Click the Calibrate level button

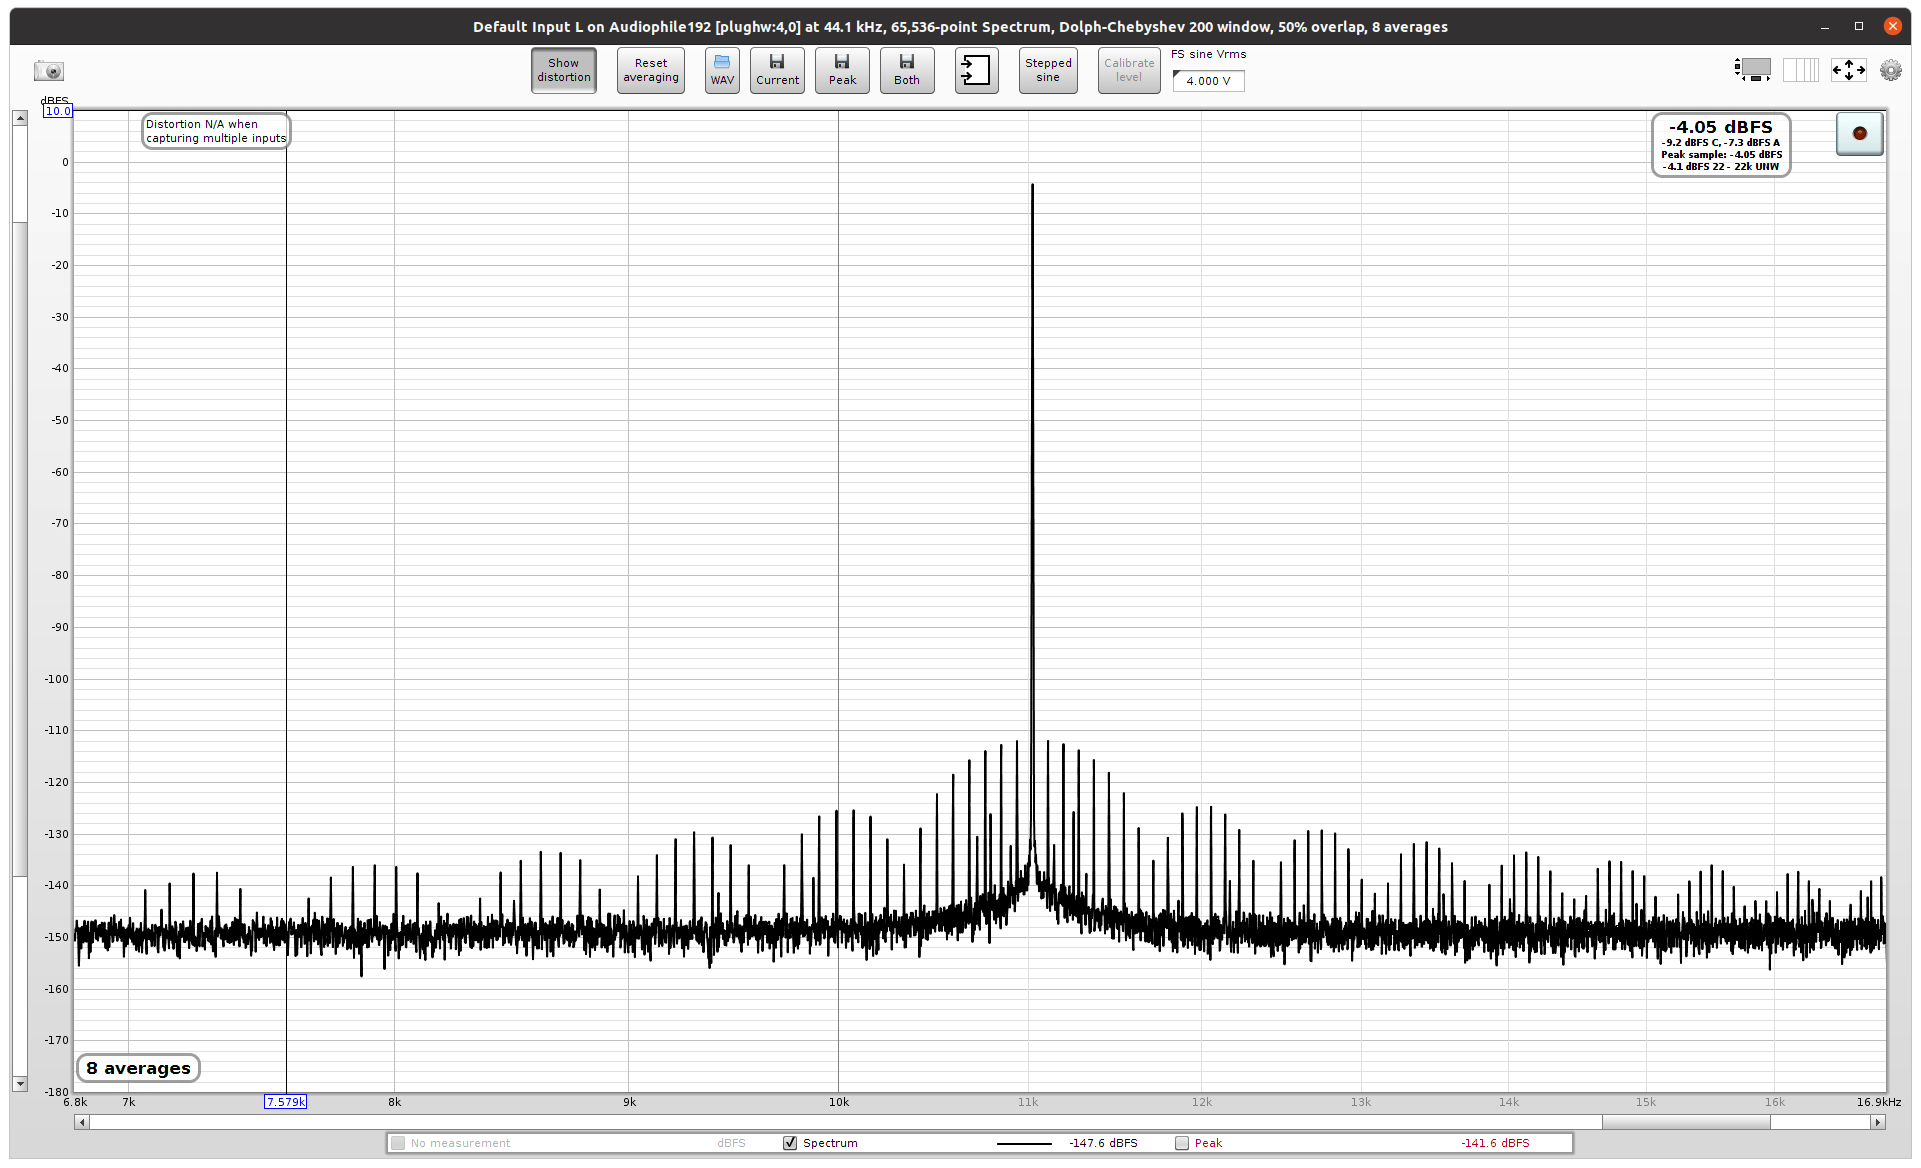[x=1129, y=70]
